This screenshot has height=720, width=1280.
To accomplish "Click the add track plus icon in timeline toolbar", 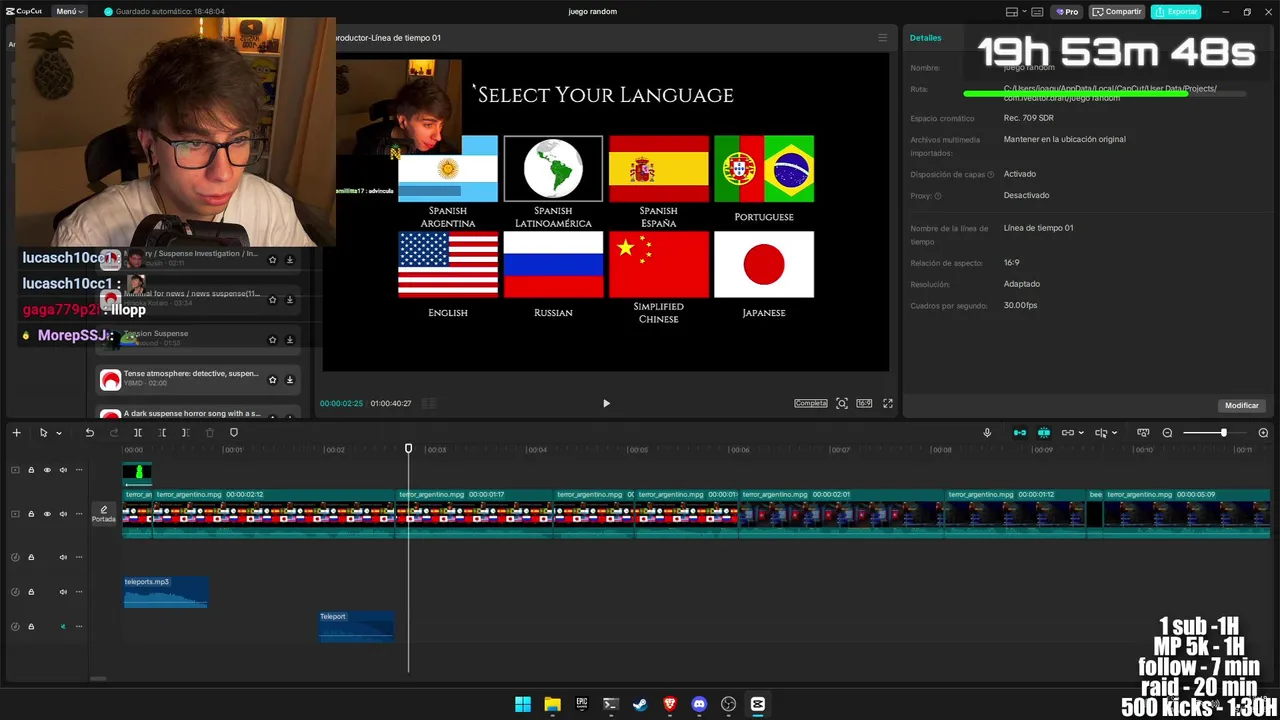I will tap(16, 433).
